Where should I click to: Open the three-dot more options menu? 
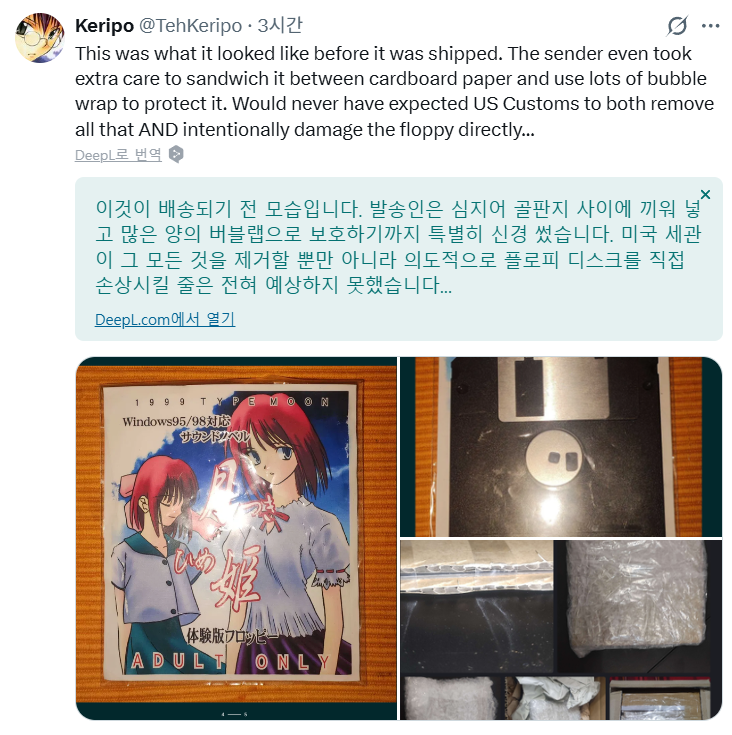710,26
